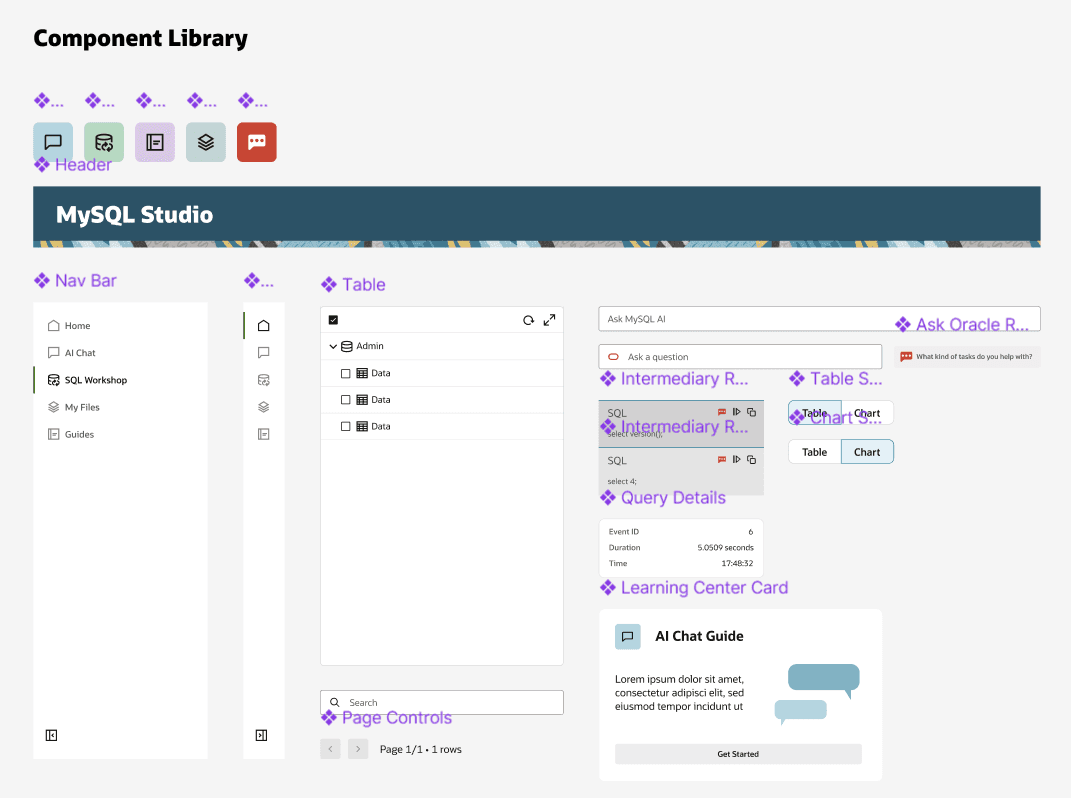Collapse the Admin database tree row
Screen dimensions: 1071x798
[333, 346]
